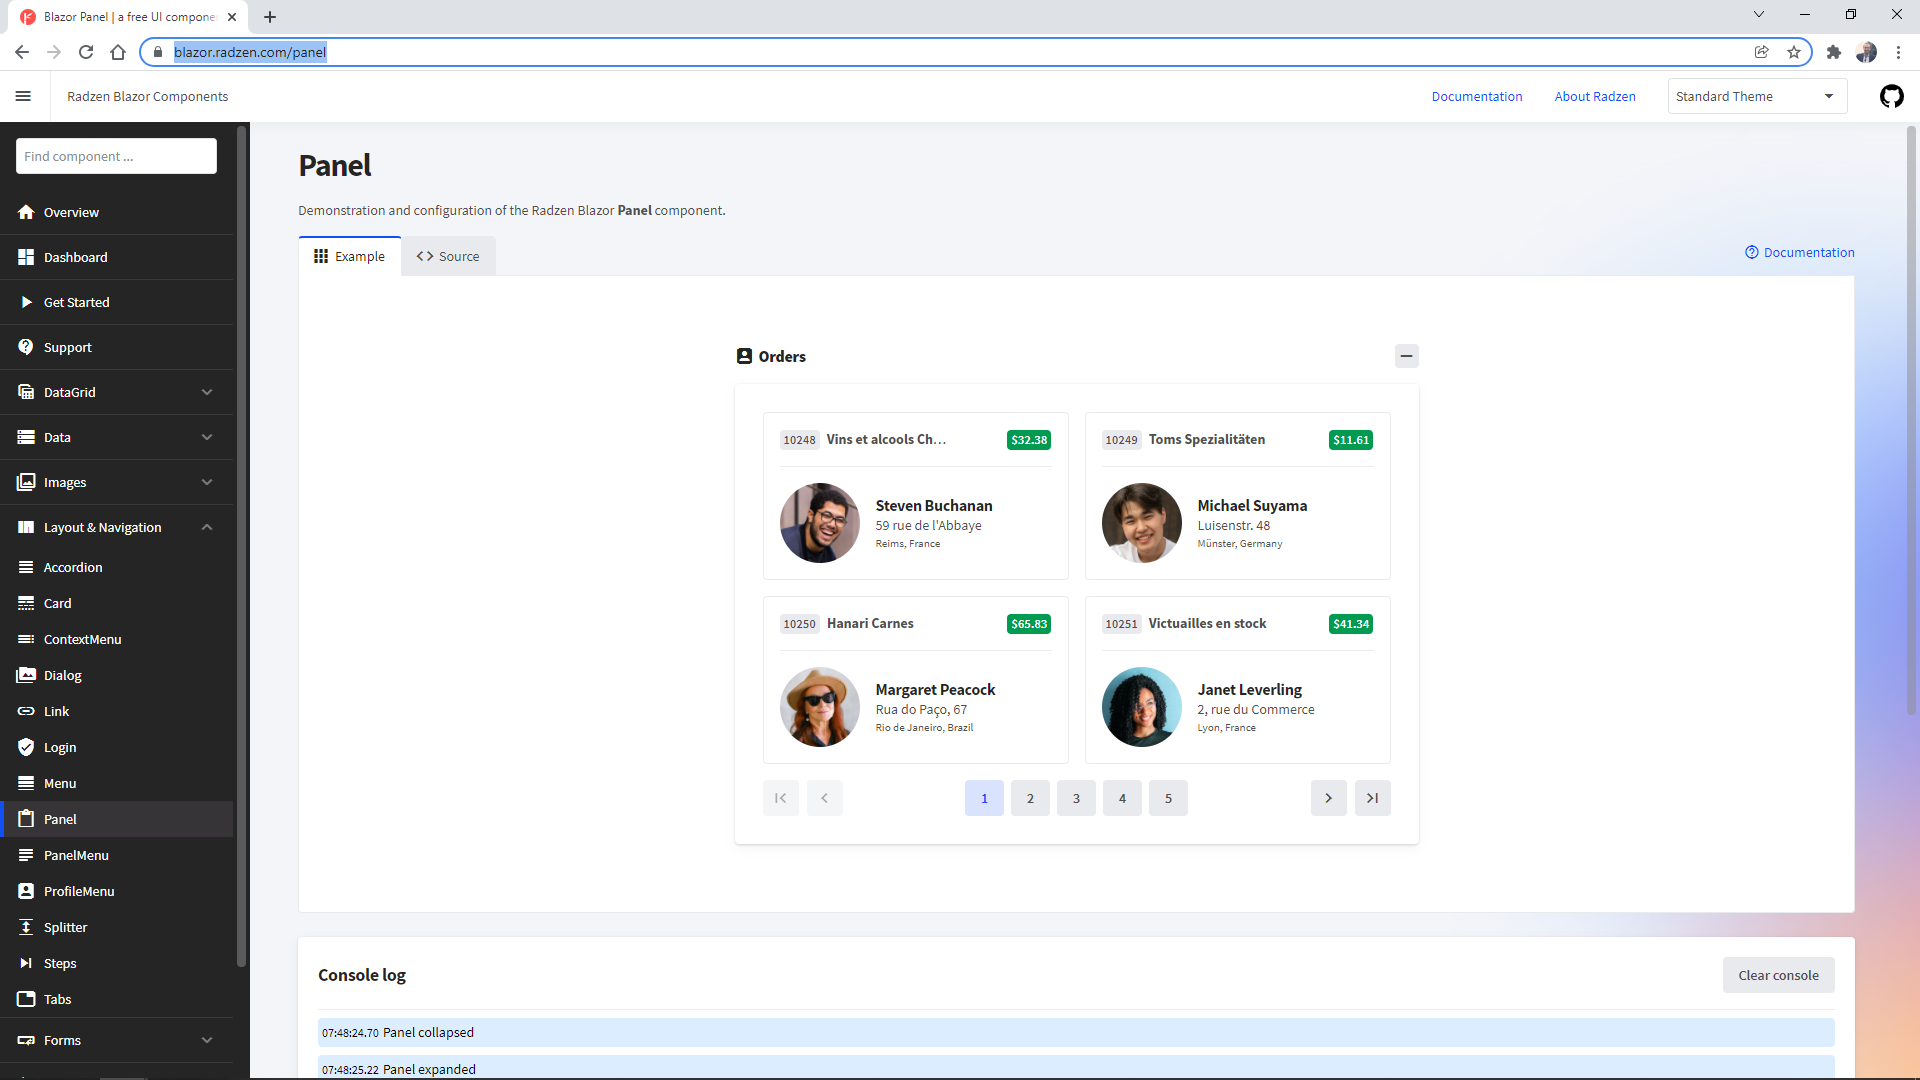Select the Dashboard sidebar icon

[x=27, y=257]
